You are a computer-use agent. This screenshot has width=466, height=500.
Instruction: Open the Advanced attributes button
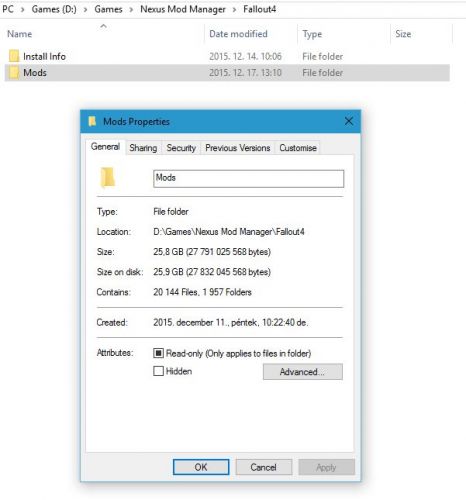pyautogui.click(x=303, y=372)
